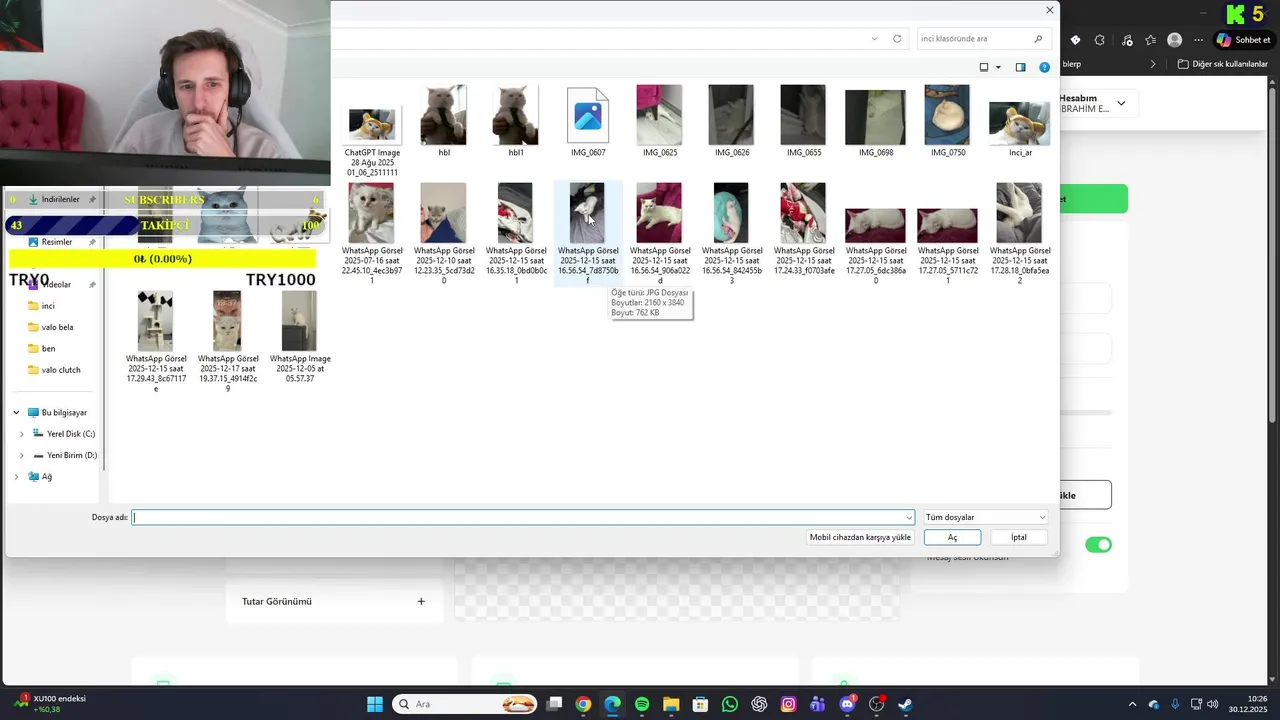Expand Bu bilgisayar tree node

point(16,413)
